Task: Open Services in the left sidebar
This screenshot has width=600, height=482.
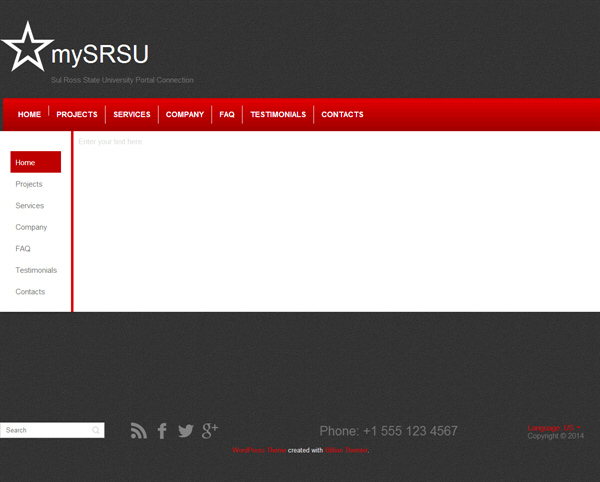Action: pyautogui.click(x=30, y=206)
